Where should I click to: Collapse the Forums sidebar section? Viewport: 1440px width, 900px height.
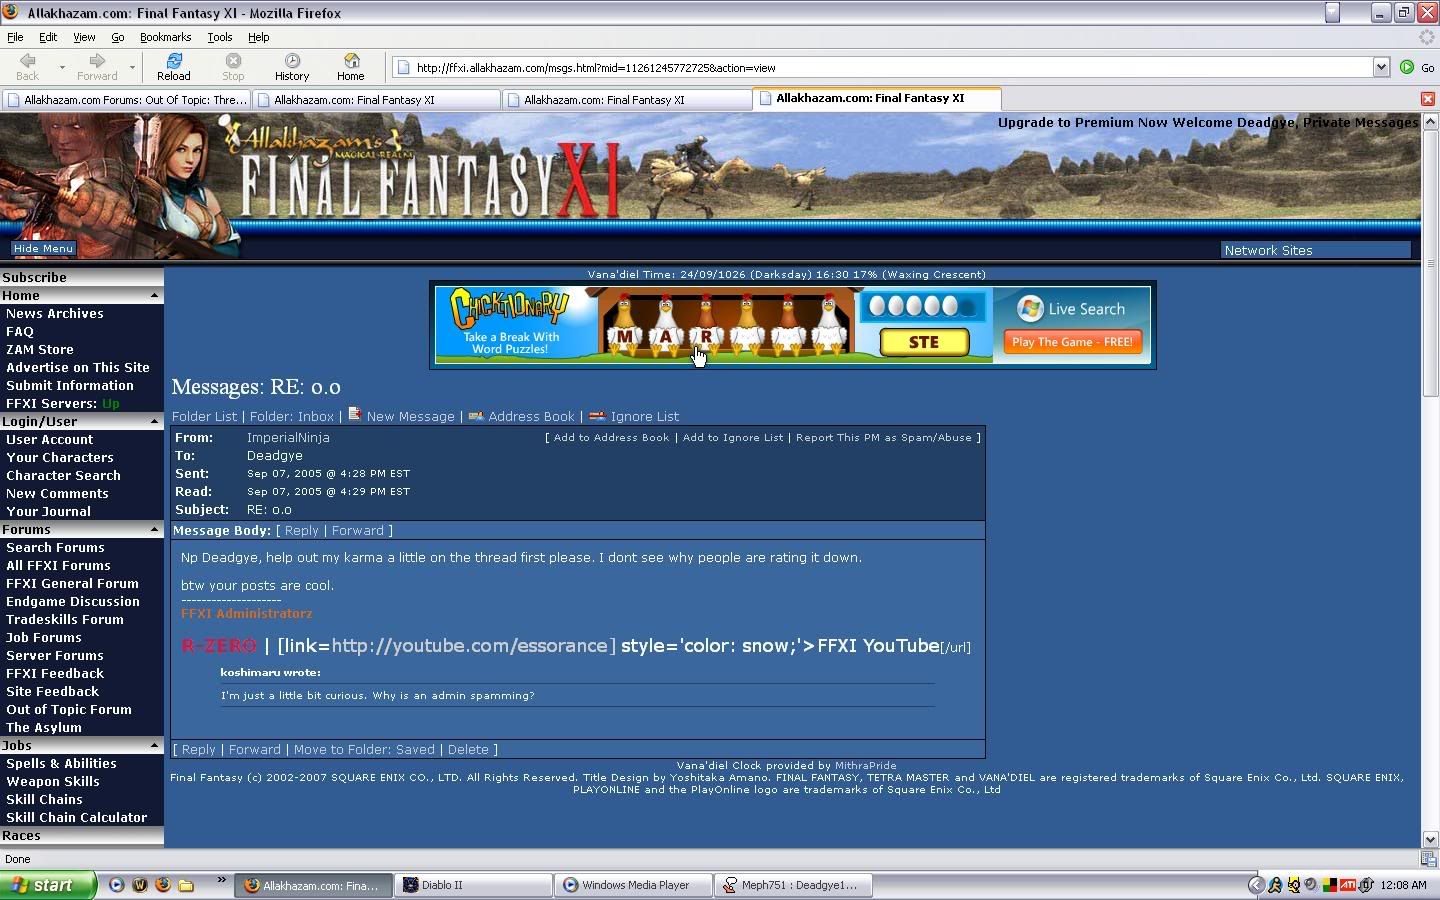click(x=154, y=530)
